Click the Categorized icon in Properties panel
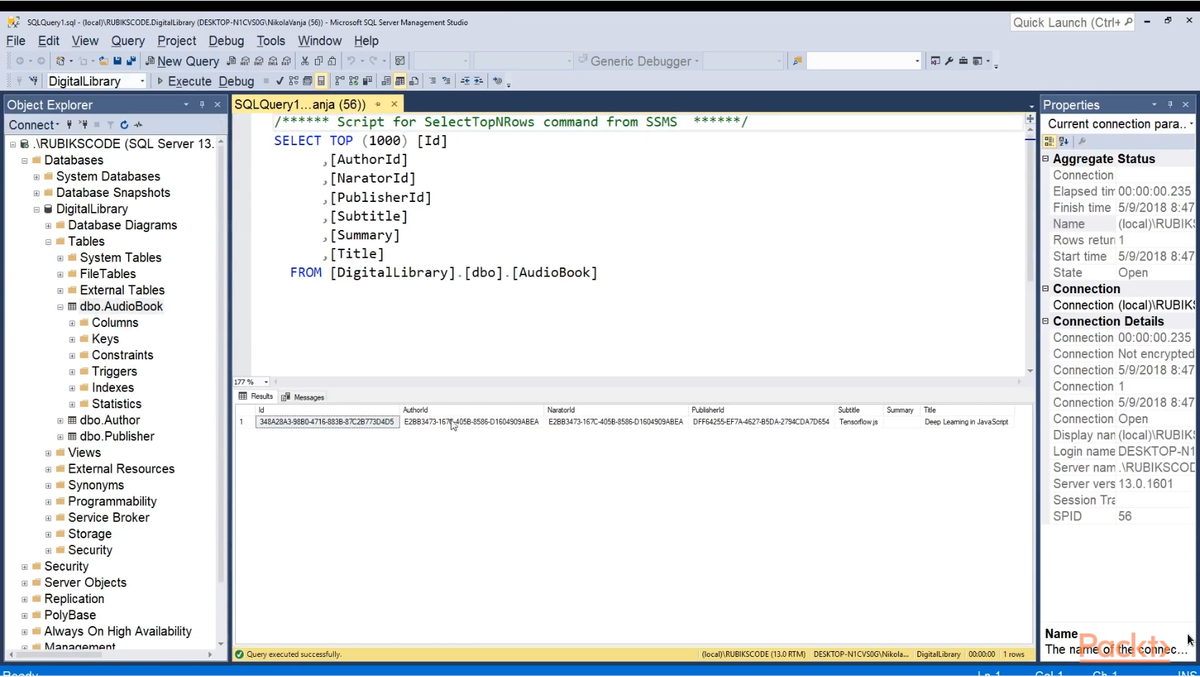The image size is (1200, 677). [1049, 141]
